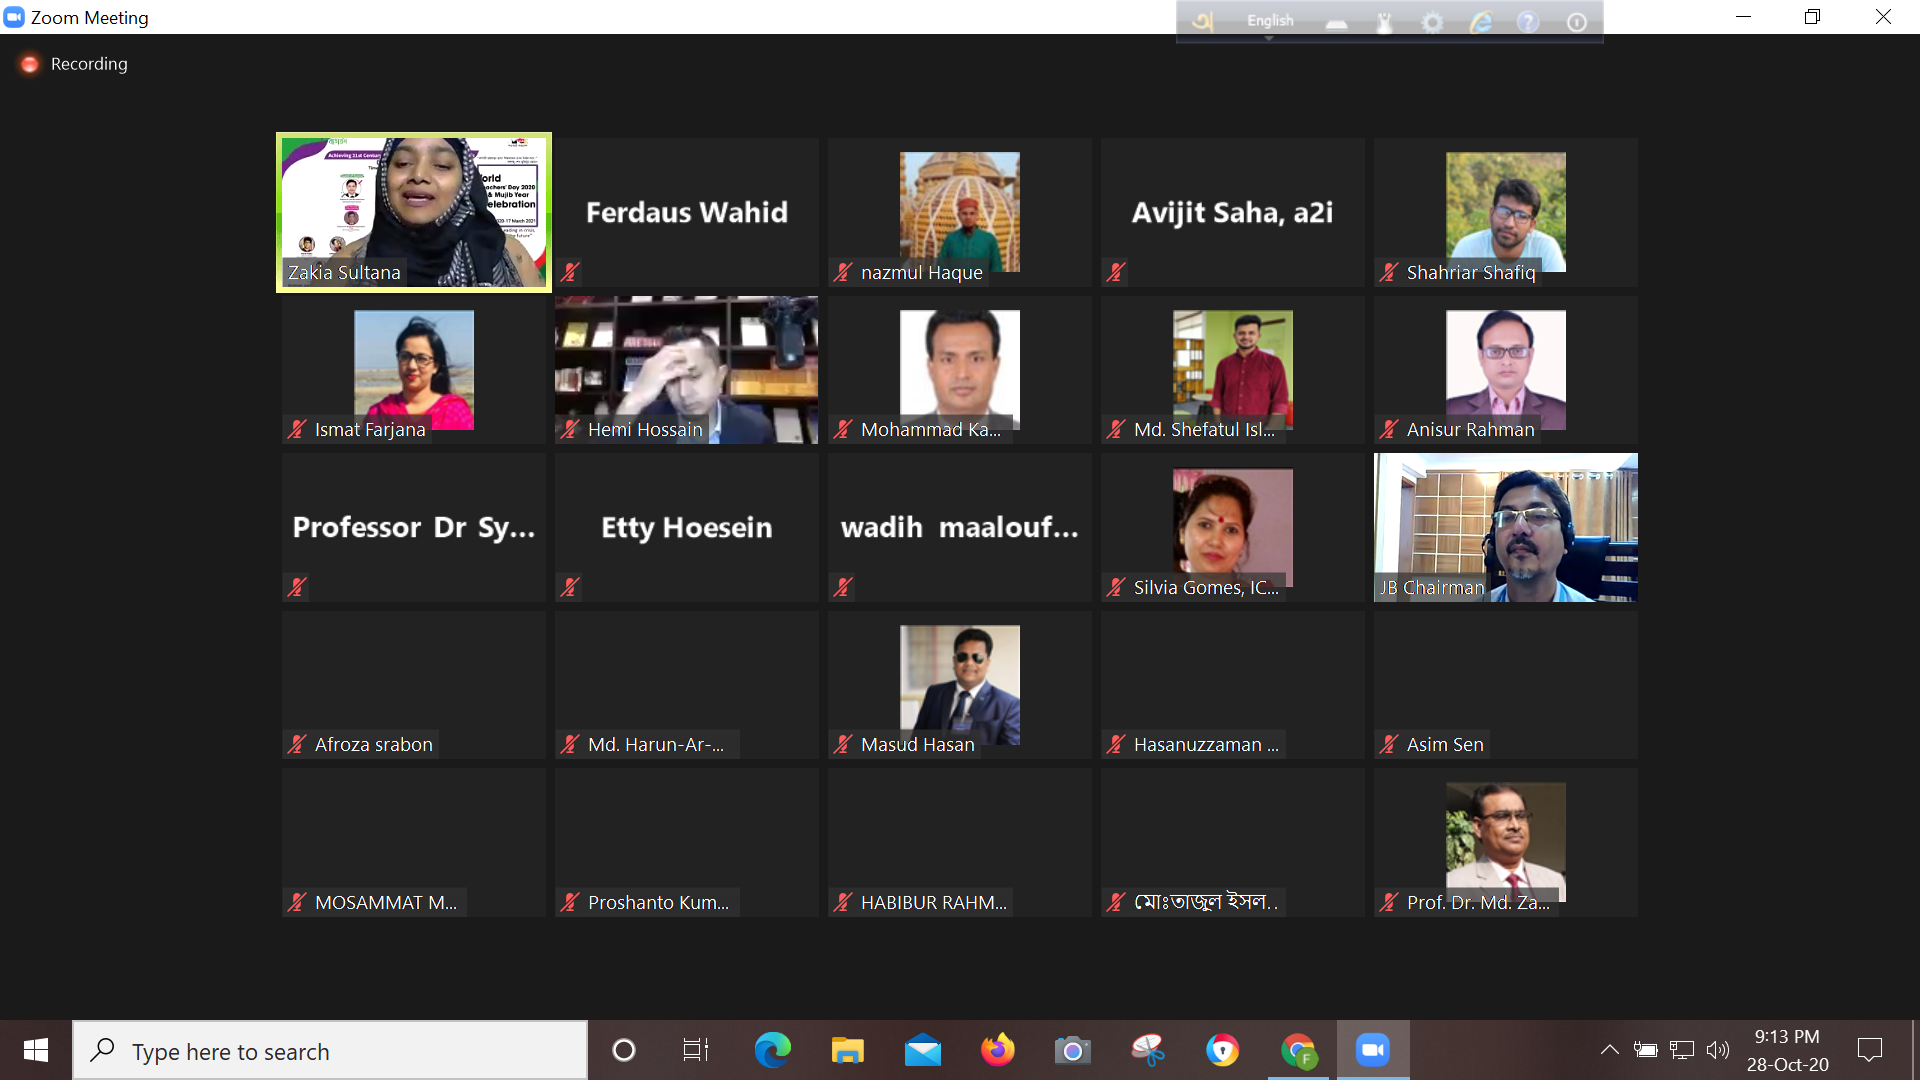Expand hidden system tray icons
Image resolution: width=1920 pixels, height=1080 pixels.
pos(1609,1050)
